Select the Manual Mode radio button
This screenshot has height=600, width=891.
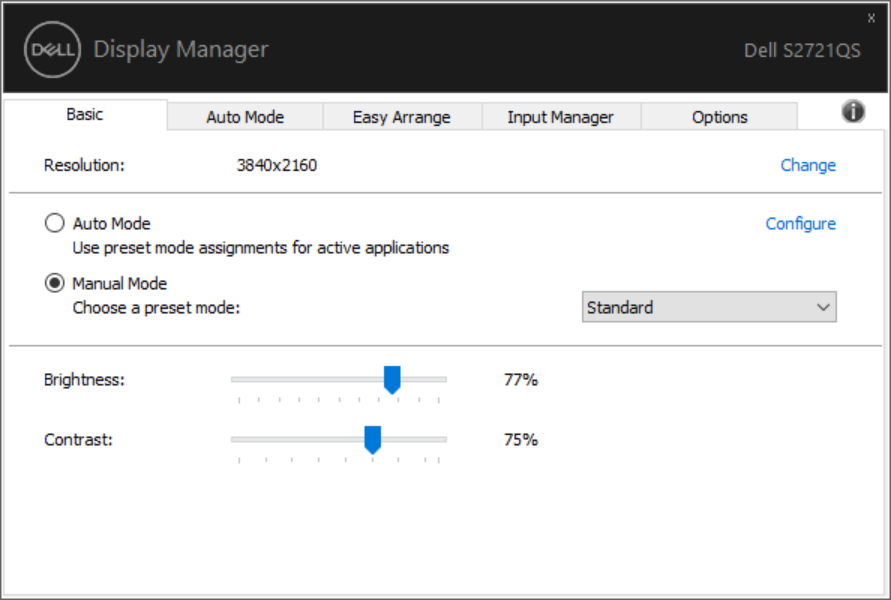tap(55, 284)
